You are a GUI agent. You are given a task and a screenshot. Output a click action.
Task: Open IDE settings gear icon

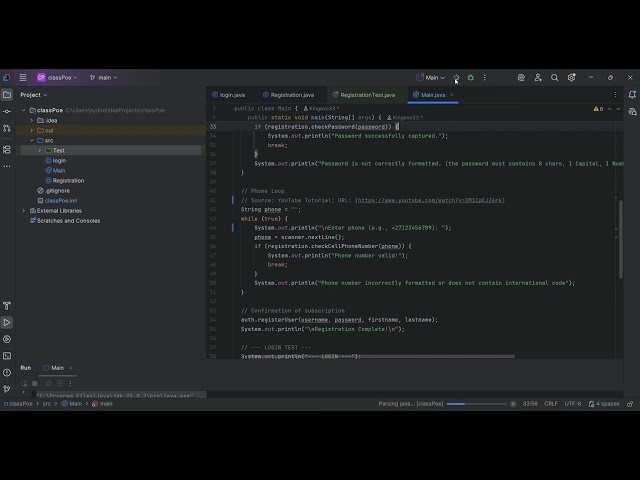pos(571,77)
